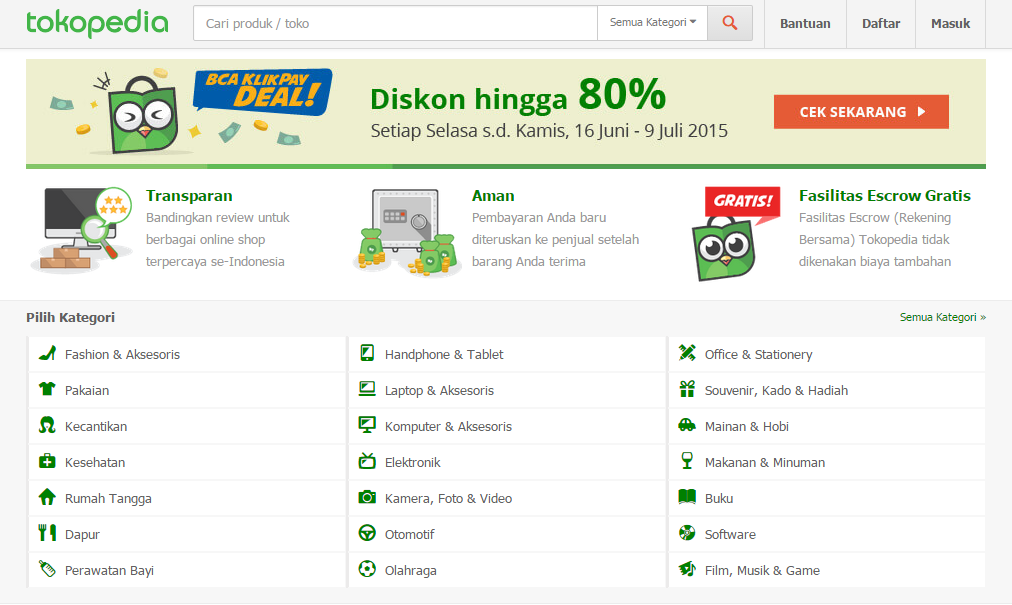Click the Diskon hingga 80% banner text
1012x605 pixels.
518,96
